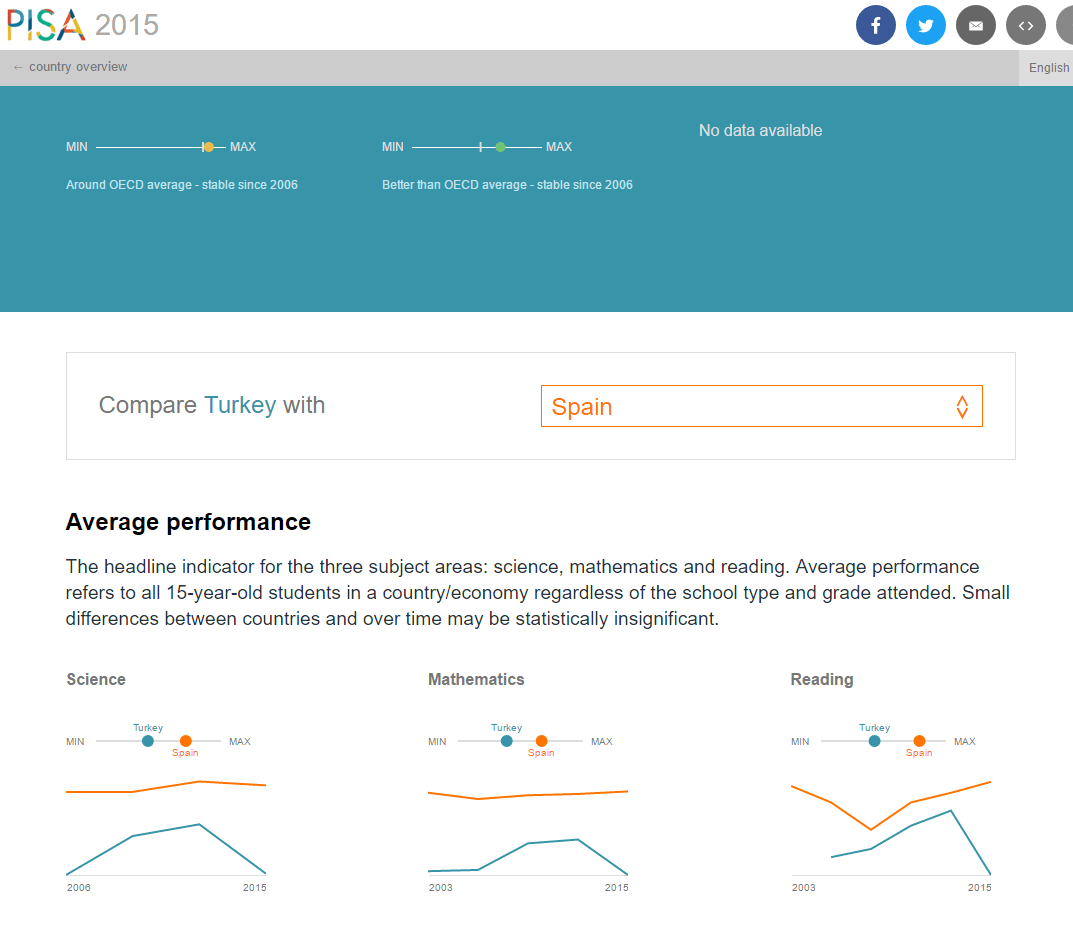Viewport: 1073px width, 927px height.
Task: Click the Facebook share icon
Action: tap(875, 25)
